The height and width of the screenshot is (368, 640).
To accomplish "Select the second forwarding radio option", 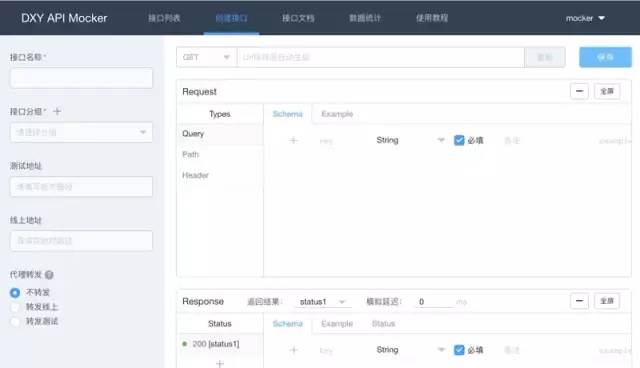I will [15, 307].
